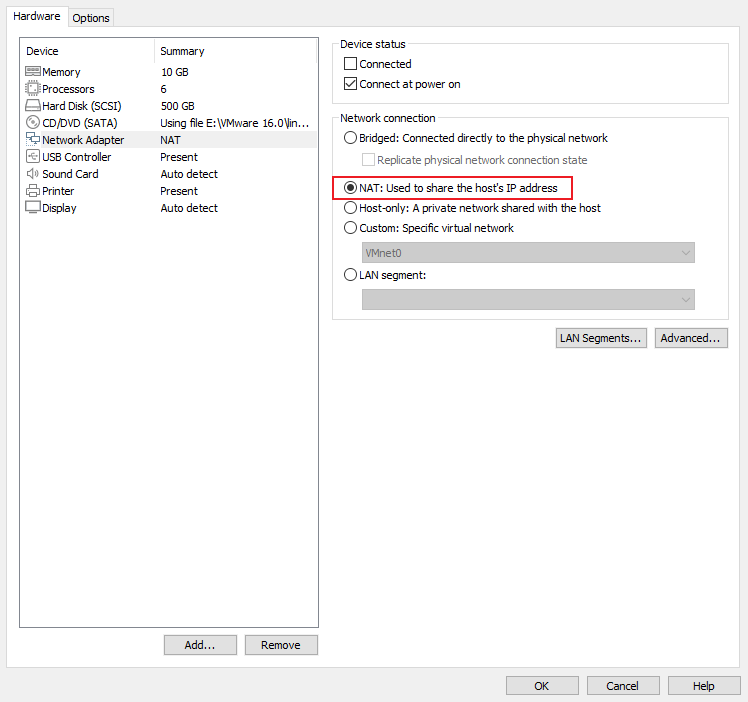Expand the LAN segment dropdown list
Image resolution: width=748 pixels, height=702 pixels.
click(x=528, y=299)
